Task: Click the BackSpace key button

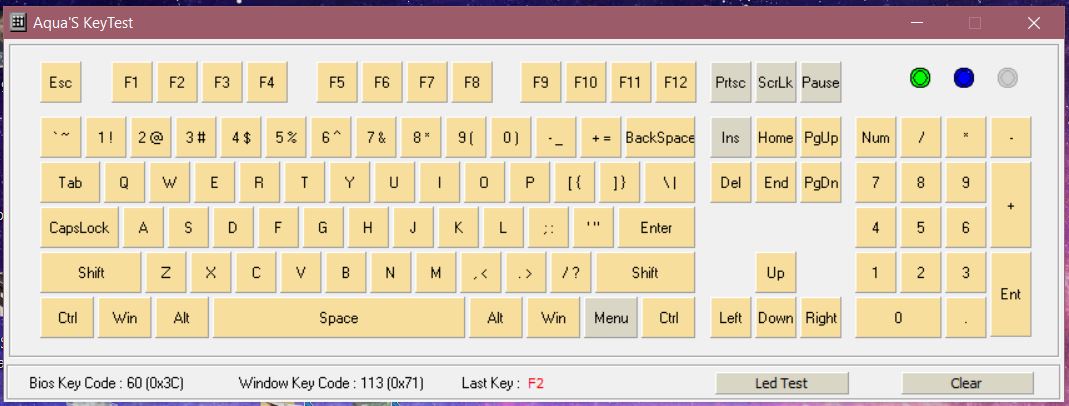Action: coord(660,137)
